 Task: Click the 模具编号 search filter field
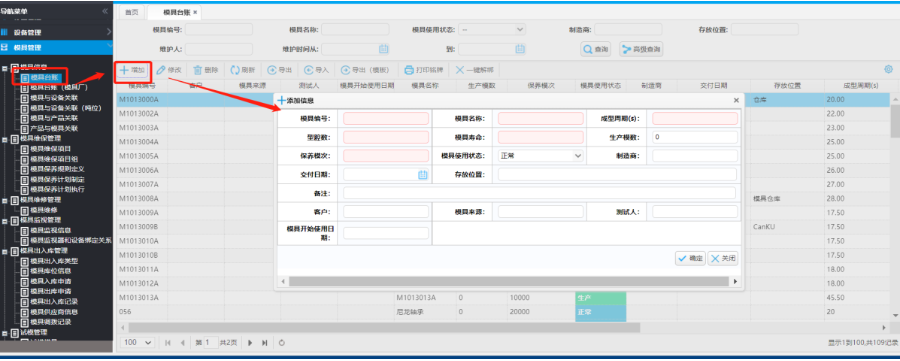coord(219,29)
